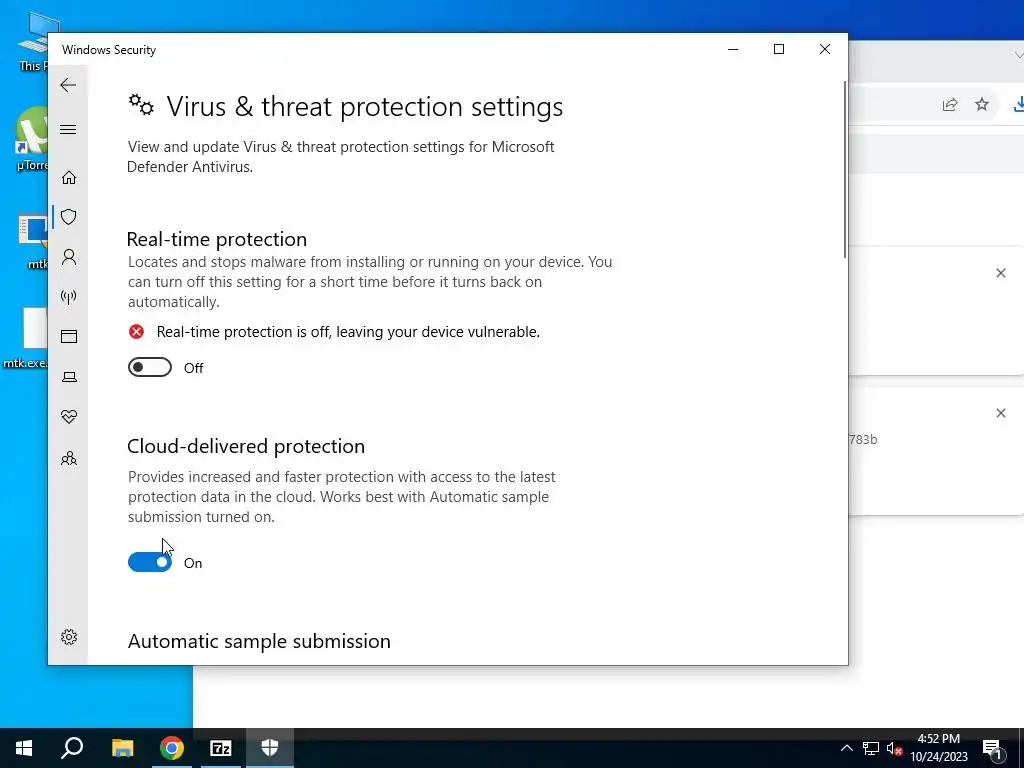Select Virus & threat protection shield icon
The height and width of the screenshot is (768, 1024).
tap(69, 217)
